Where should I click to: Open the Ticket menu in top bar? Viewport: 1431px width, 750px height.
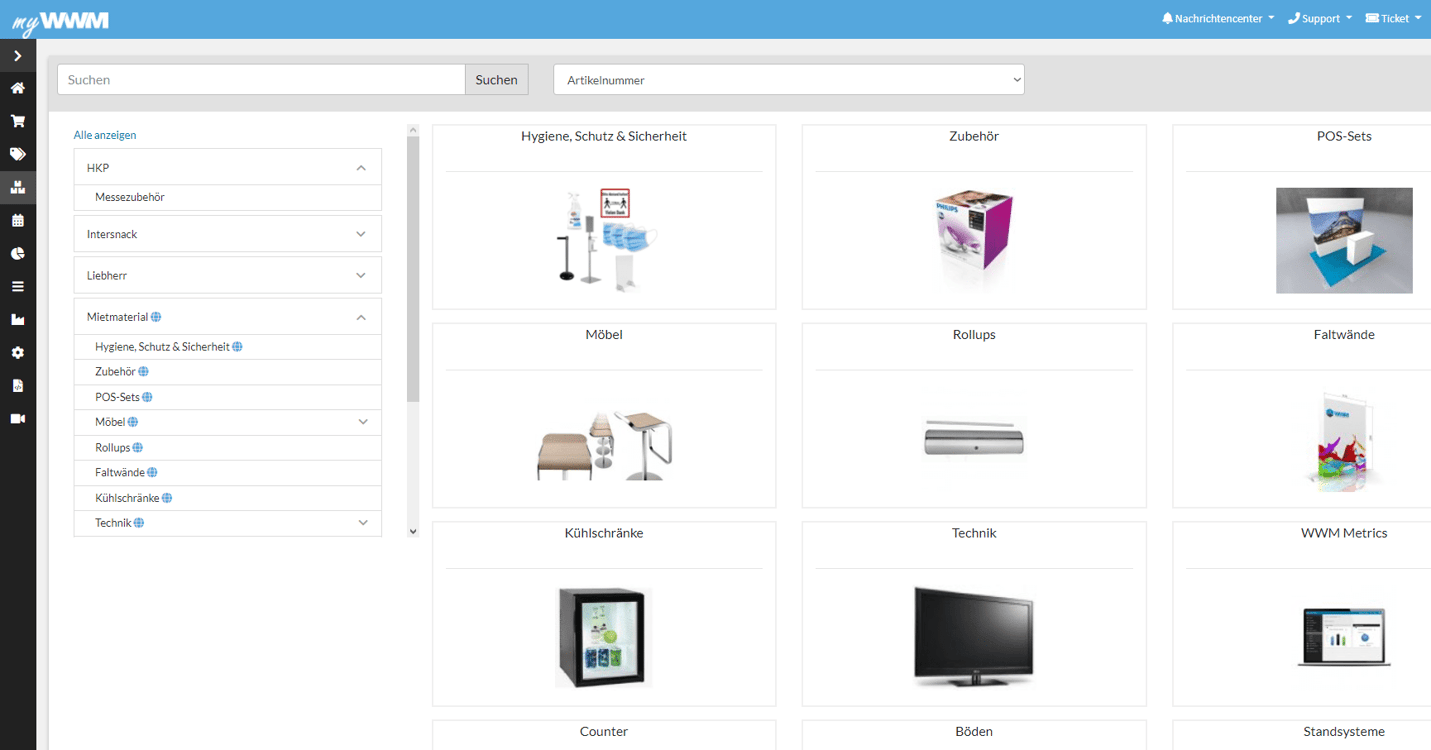1392,17
